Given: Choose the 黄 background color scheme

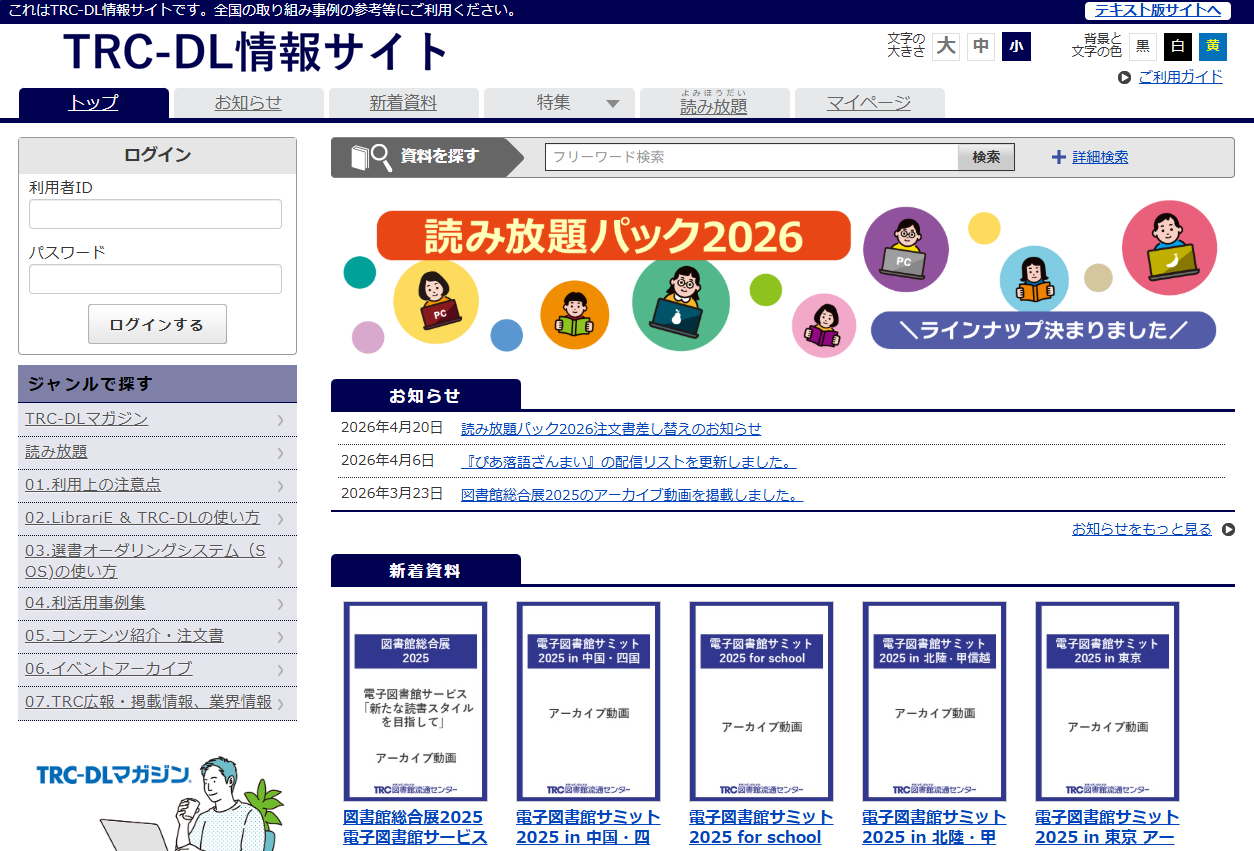Looking at the screenshot, I should [x=1213, y=46].
